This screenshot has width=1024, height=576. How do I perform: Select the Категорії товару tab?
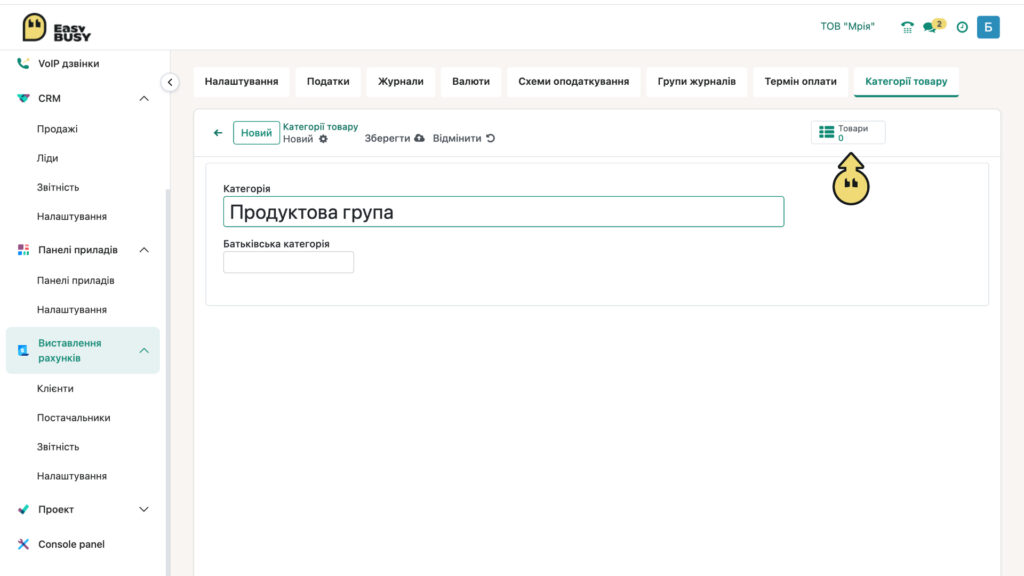[x=906, y=82]
